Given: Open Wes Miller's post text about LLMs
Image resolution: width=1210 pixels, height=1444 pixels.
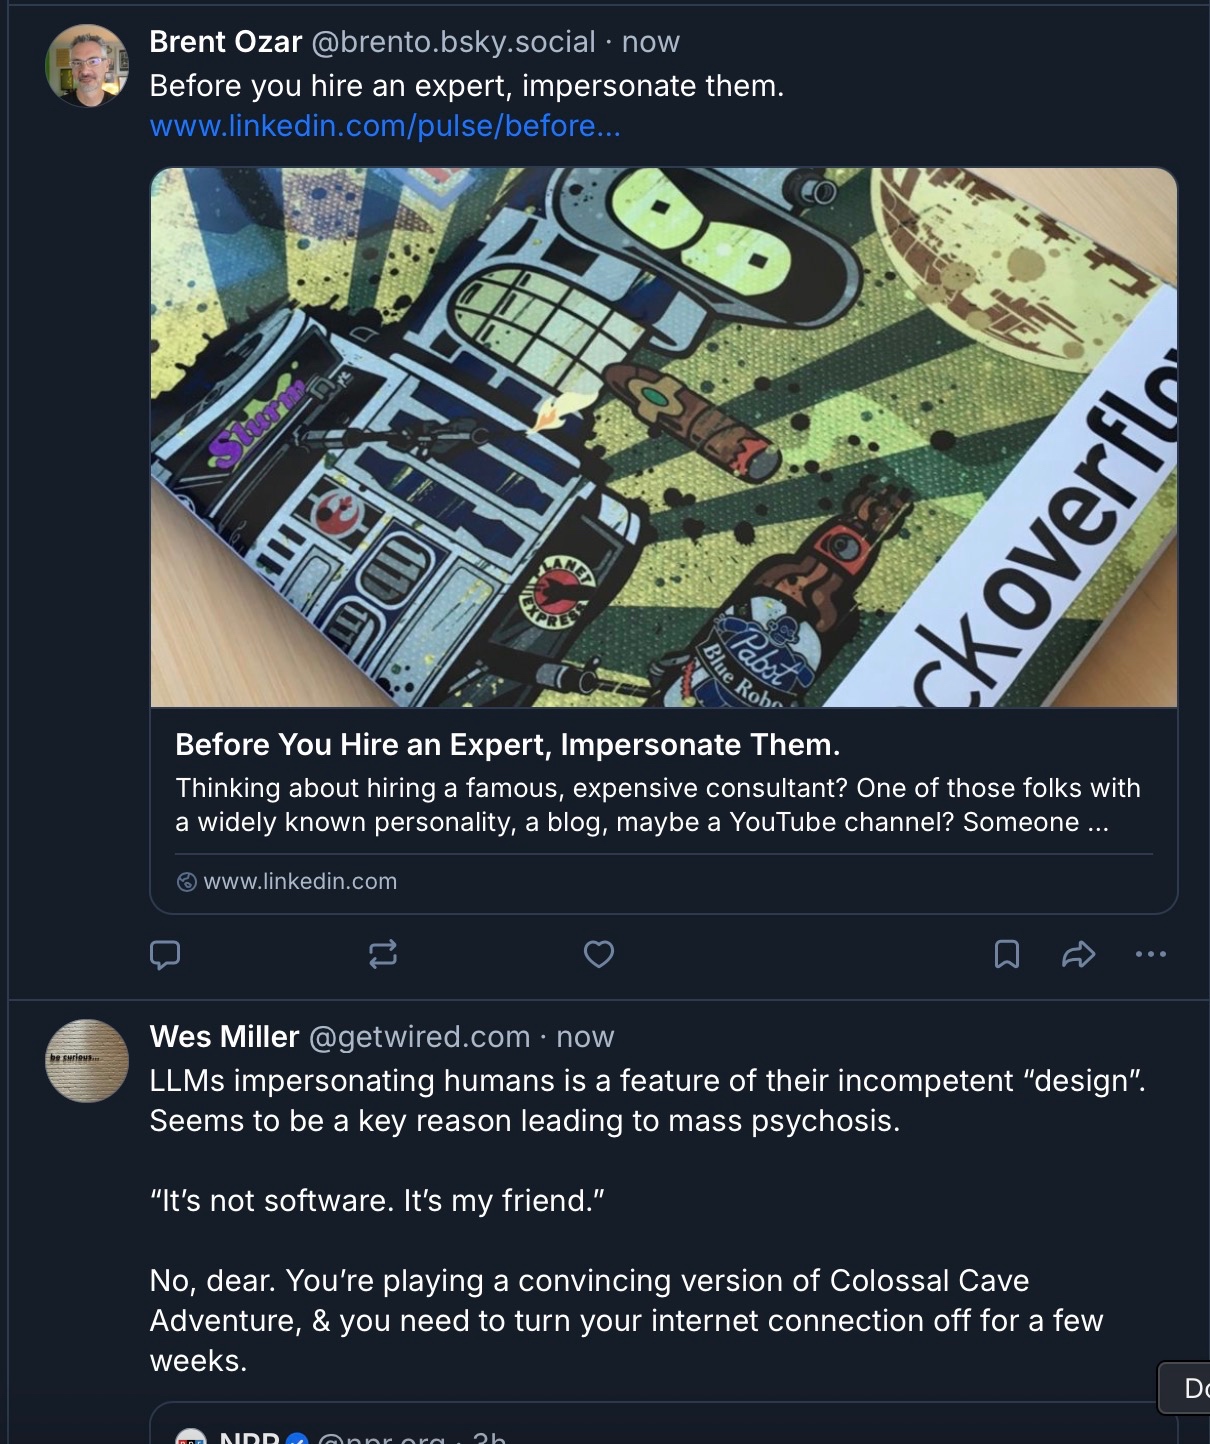Looking at the screenshot, I should 647,1101.
